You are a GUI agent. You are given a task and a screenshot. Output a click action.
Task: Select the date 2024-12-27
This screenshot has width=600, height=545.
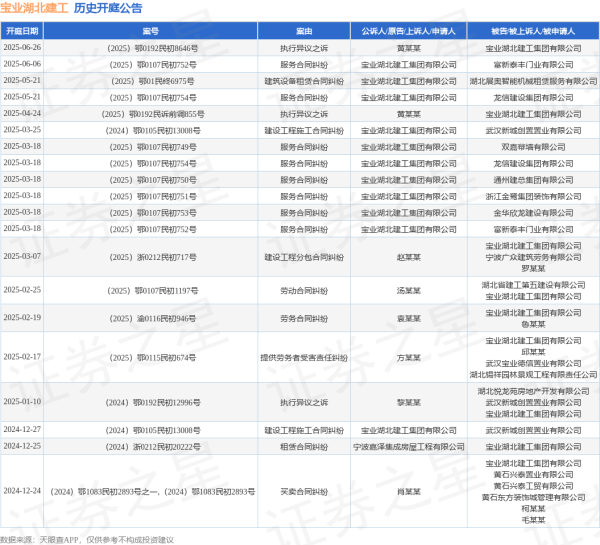click(22, 430)
